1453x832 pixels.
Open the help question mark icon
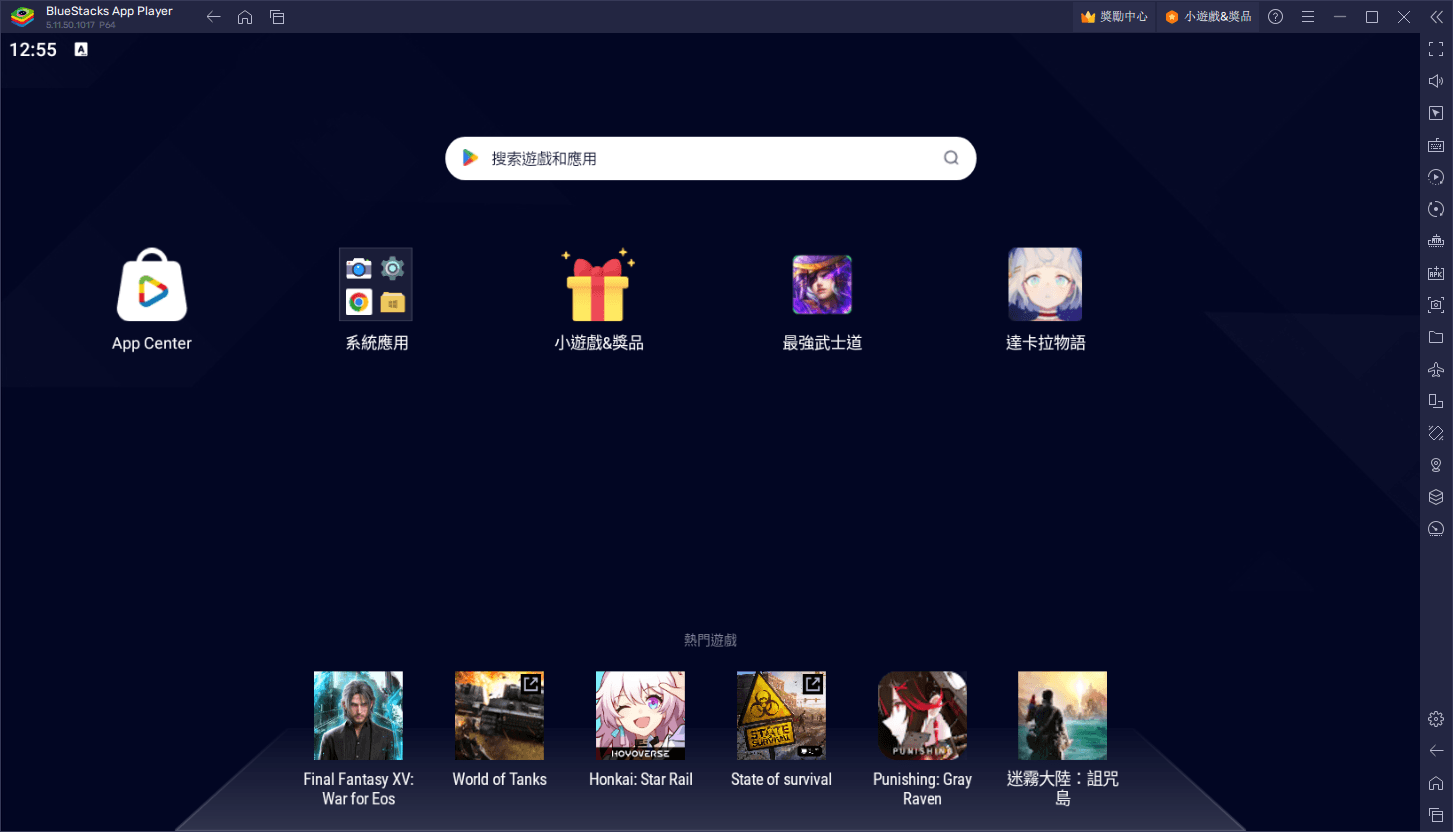coord(1275,17)
